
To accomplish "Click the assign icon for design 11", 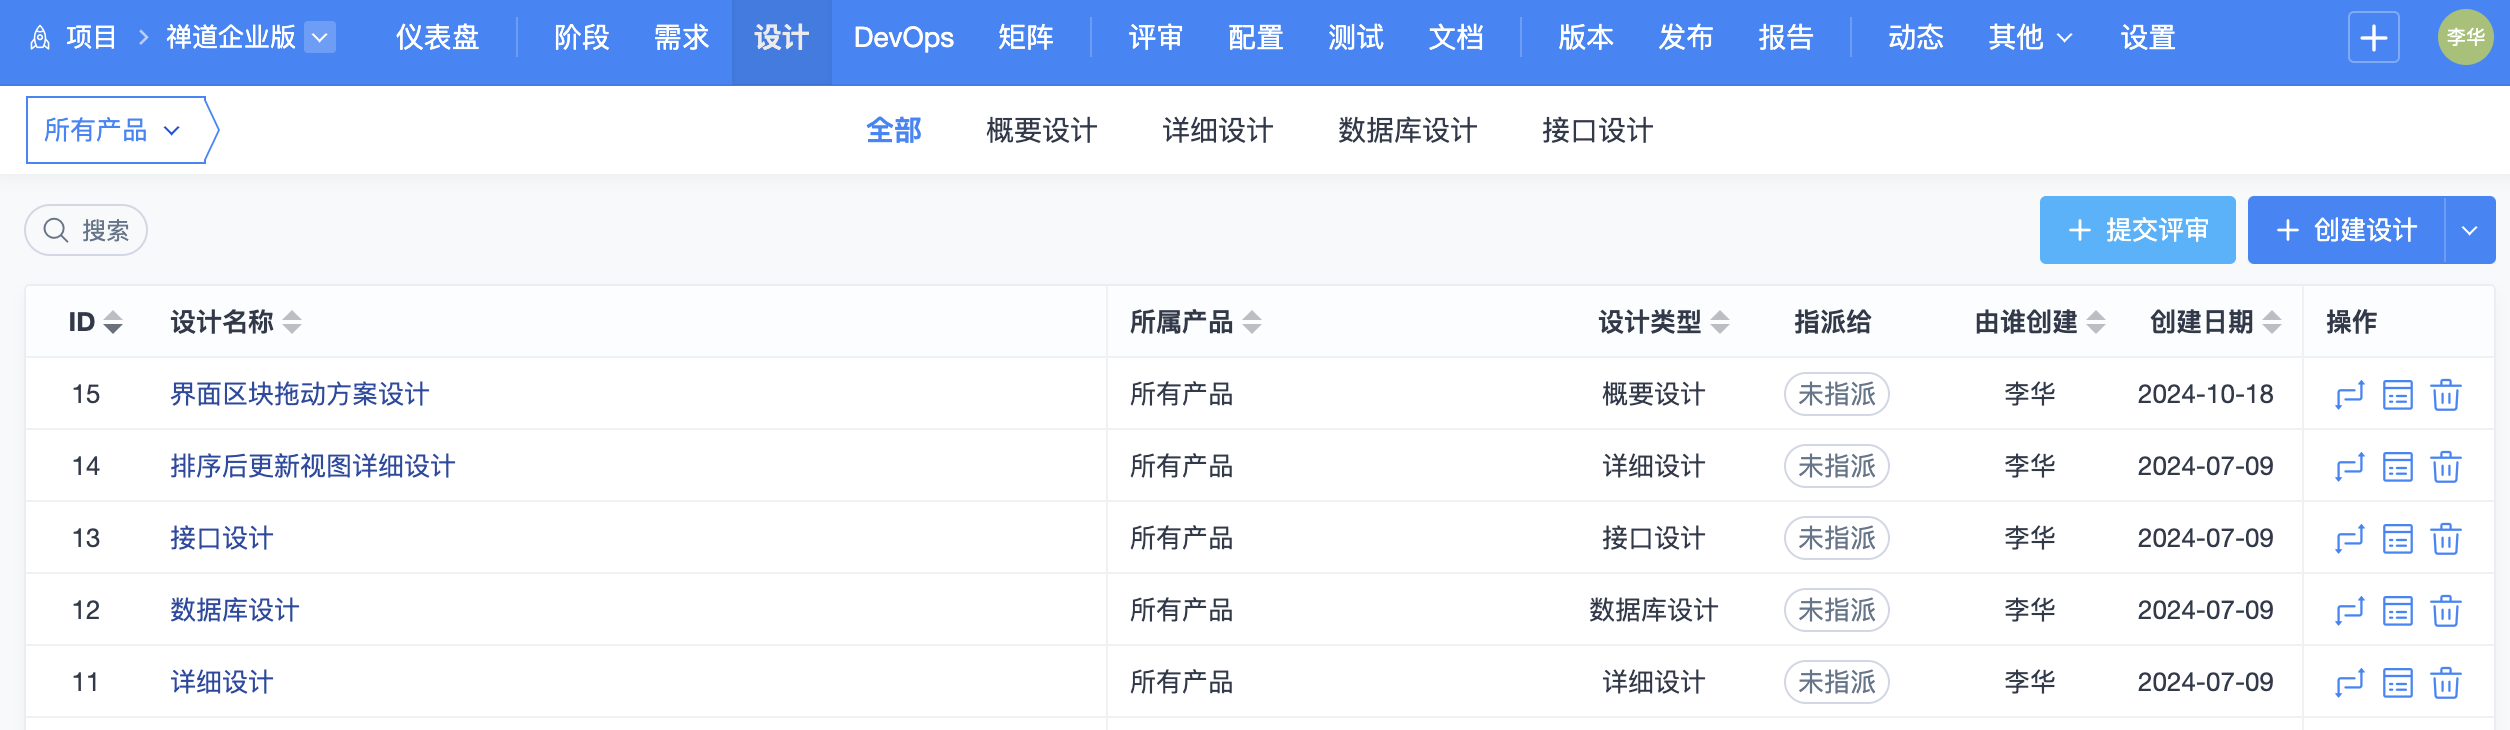I will click(2349, 683).
